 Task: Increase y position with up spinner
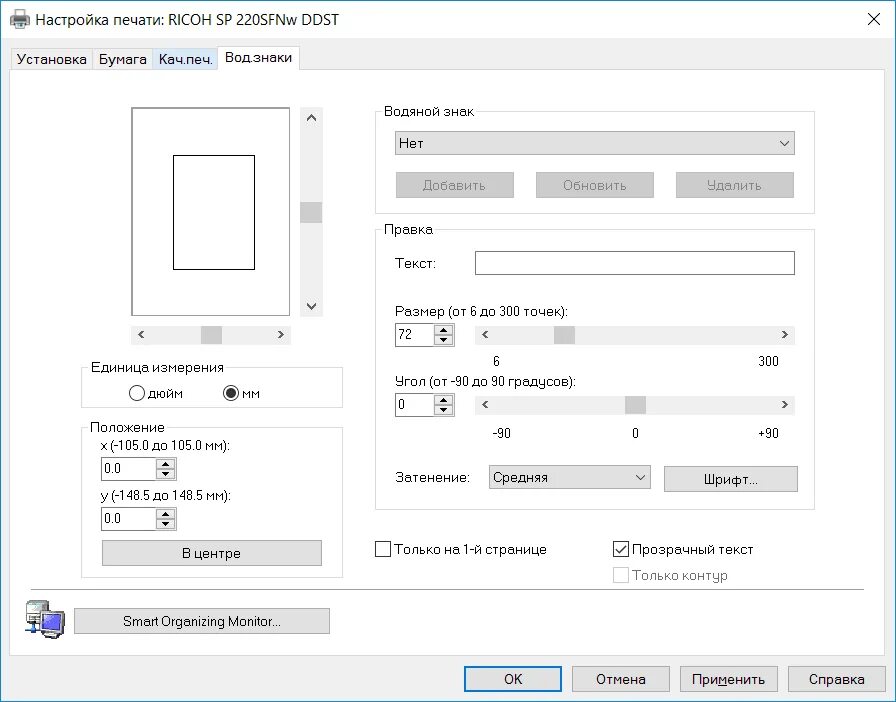166,514
